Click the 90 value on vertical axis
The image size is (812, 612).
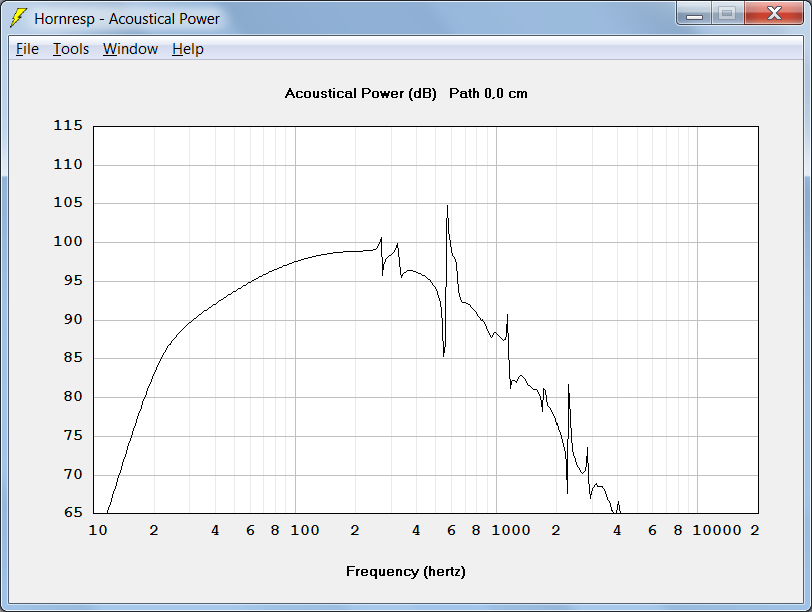click(x=73, y=319)
